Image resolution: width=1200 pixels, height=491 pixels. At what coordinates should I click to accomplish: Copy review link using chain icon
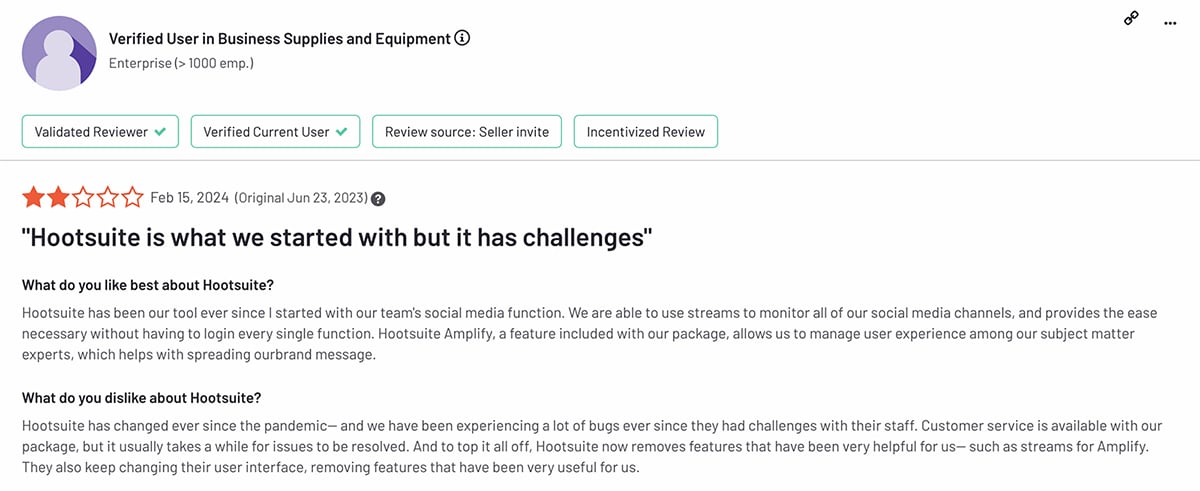[x=1131, y=18]
